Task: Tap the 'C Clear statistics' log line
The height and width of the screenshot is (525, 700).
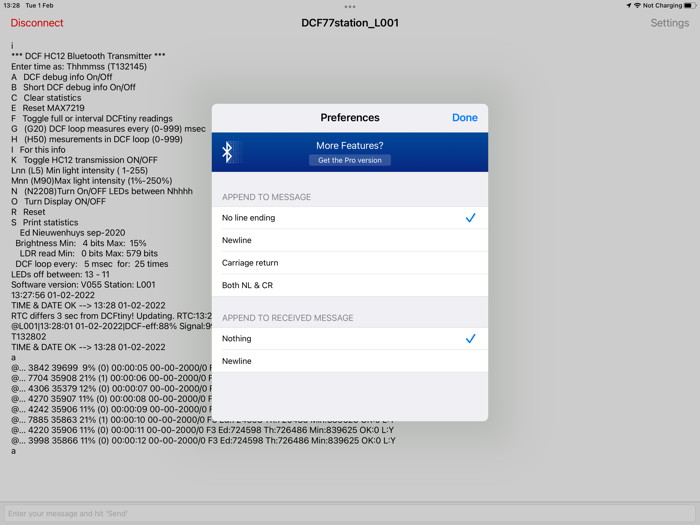Action: coord(46,98)
